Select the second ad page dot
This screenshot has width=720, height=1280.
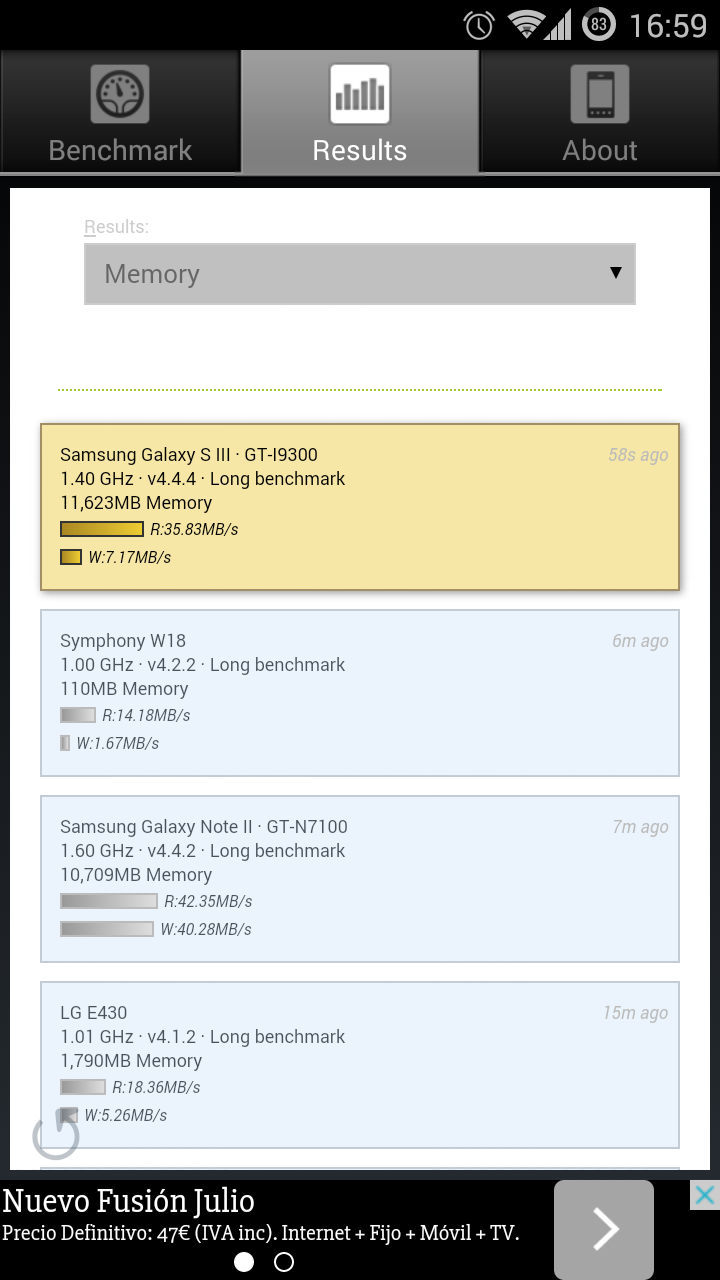pyautogui.click(x=284, y=1262)
